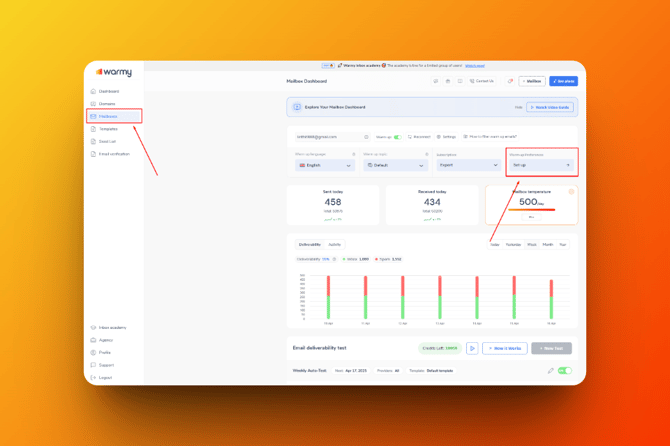
Task: Click the Watch video guide button
Action: 550,107
